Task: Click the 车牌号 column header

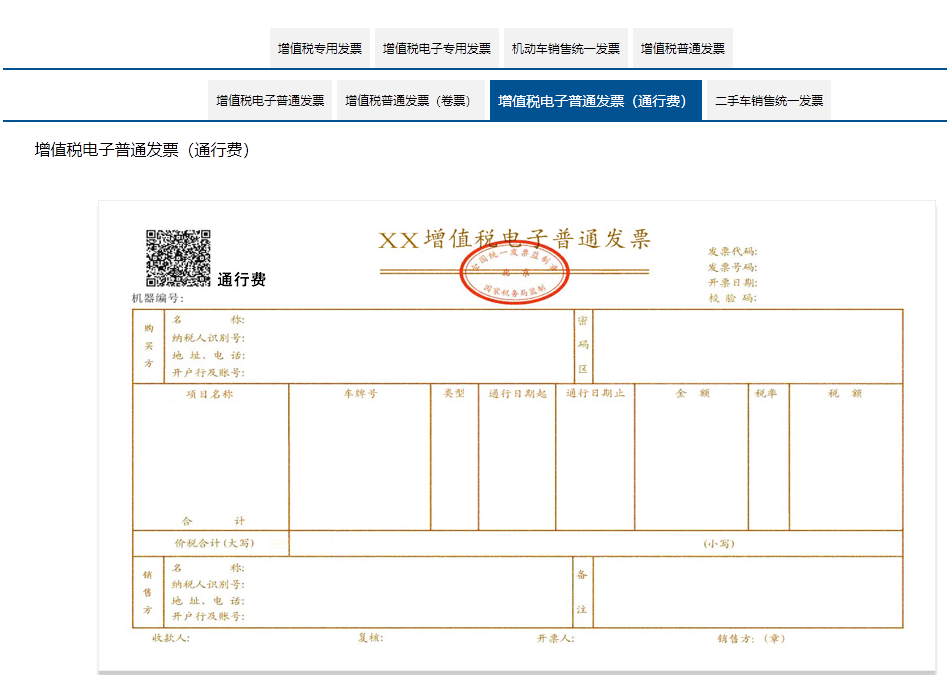Action: coord(361,393)
